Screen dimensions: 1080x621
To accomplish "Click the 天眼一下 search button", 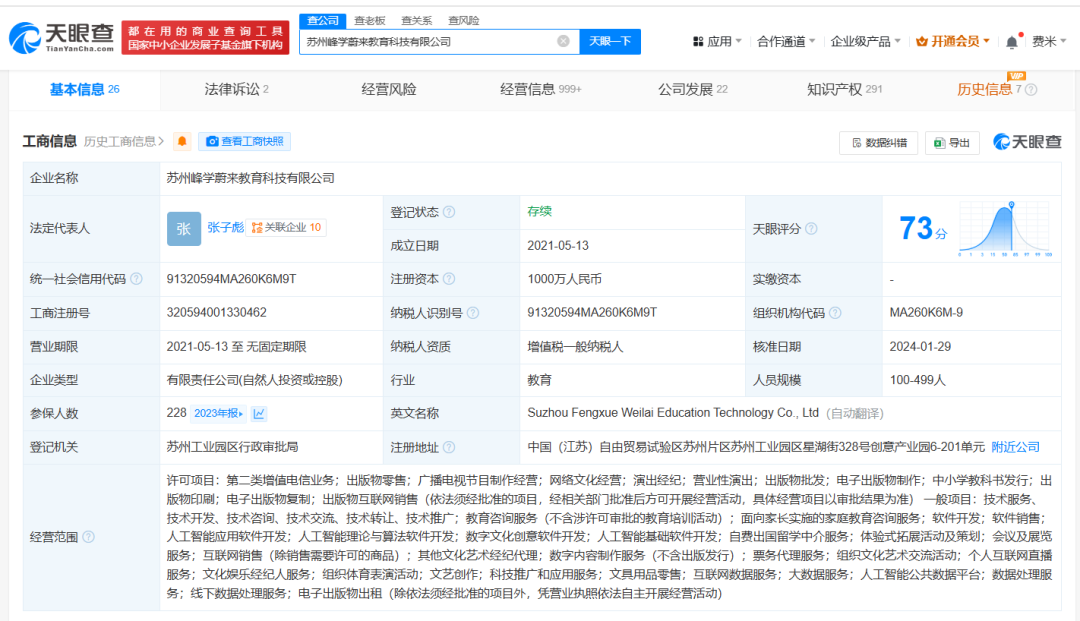I will 610,41.
